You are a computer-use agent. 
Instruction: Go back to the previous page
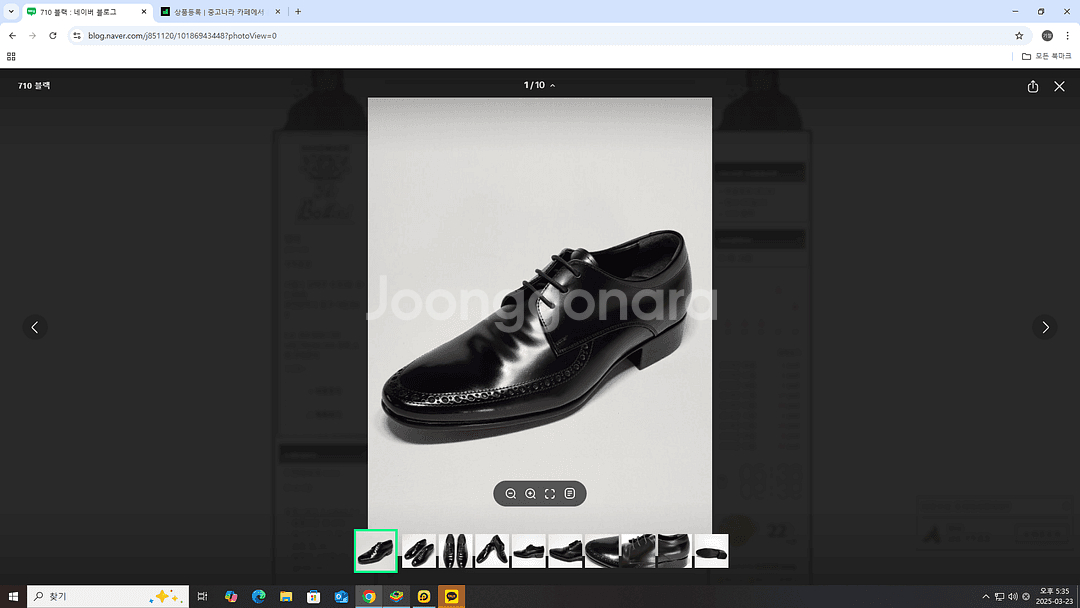click(12, 36)
